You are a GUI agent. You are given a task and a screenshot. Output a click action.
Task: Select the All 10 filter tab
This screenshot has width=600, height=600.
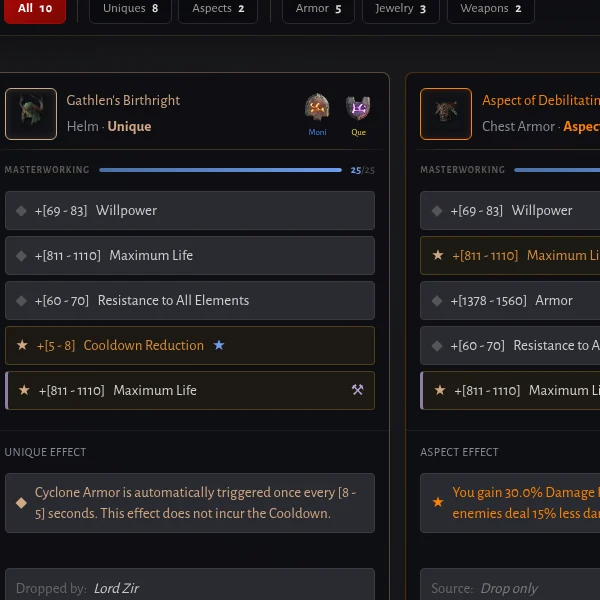35,9
